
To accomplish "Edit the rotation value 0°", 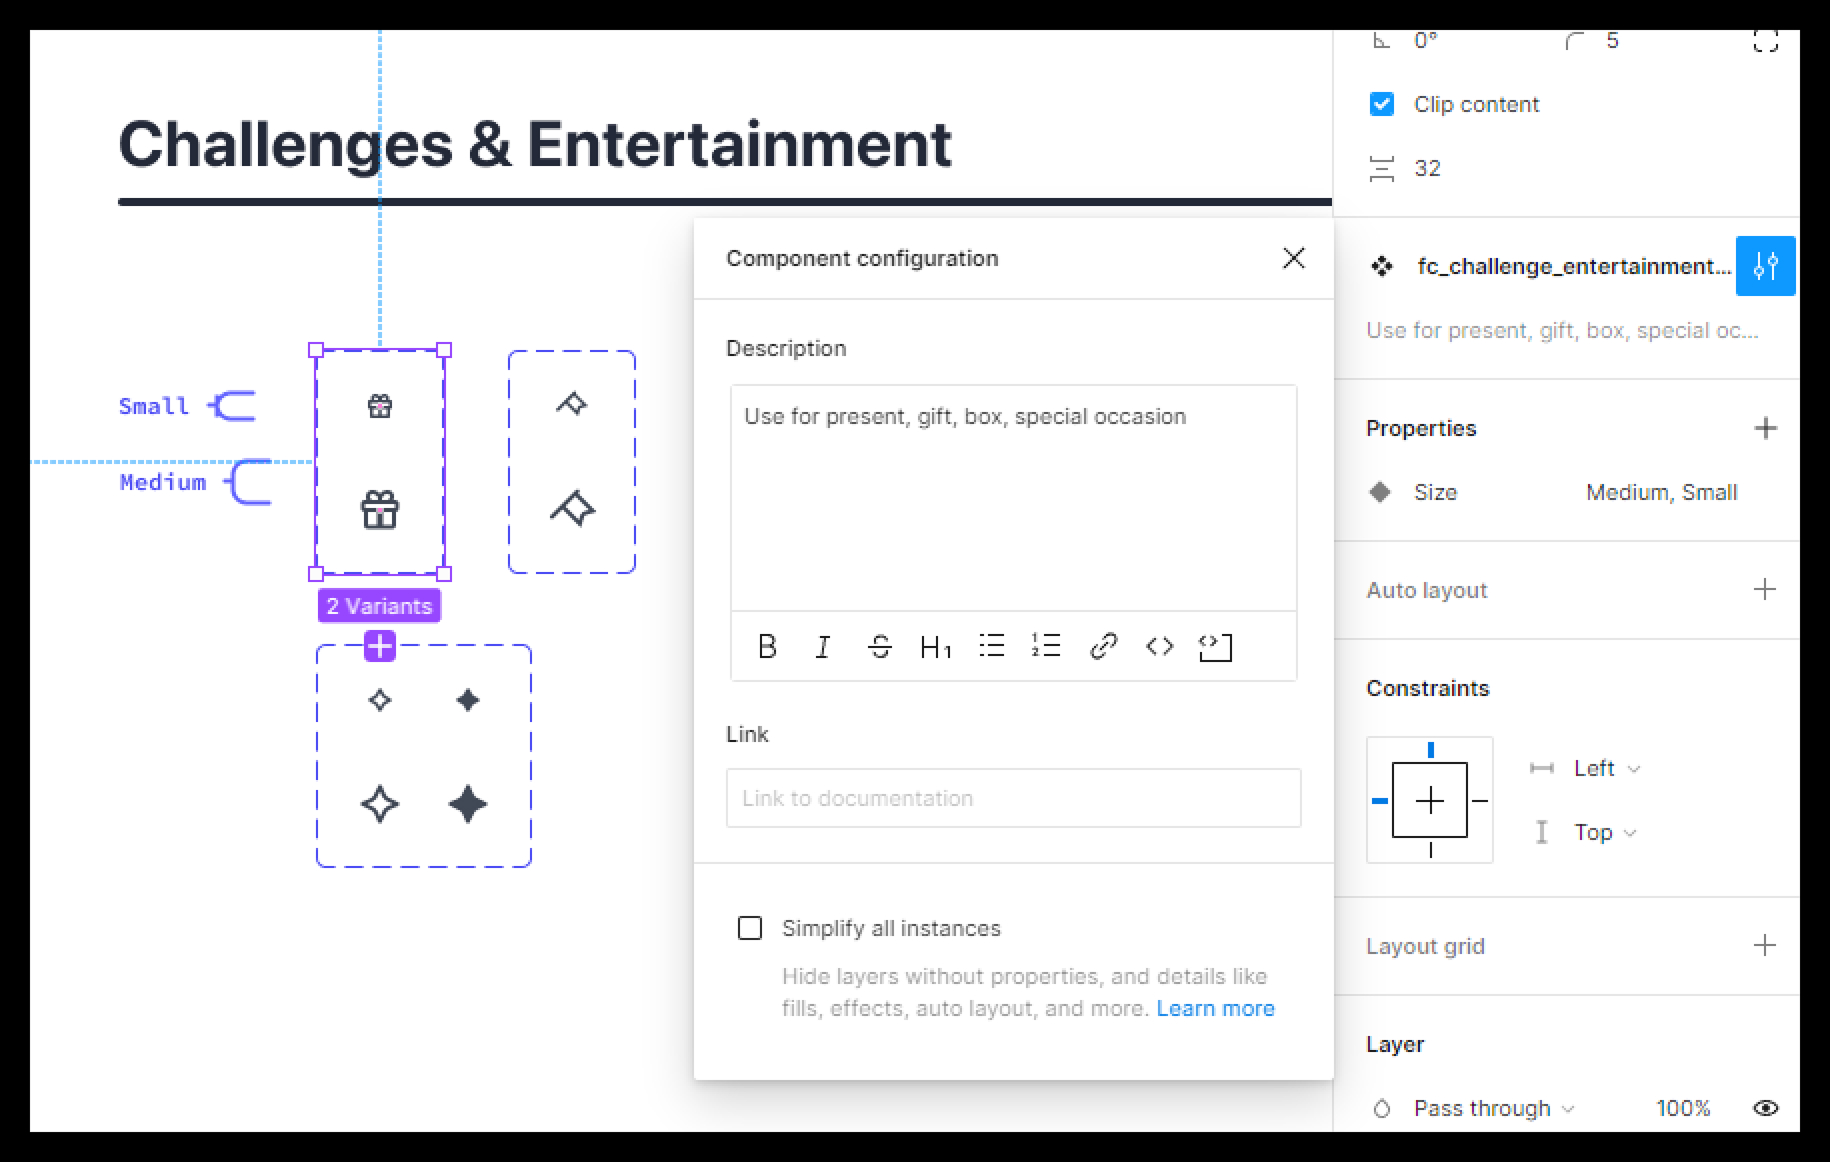I will click(x=1426, y=41).
